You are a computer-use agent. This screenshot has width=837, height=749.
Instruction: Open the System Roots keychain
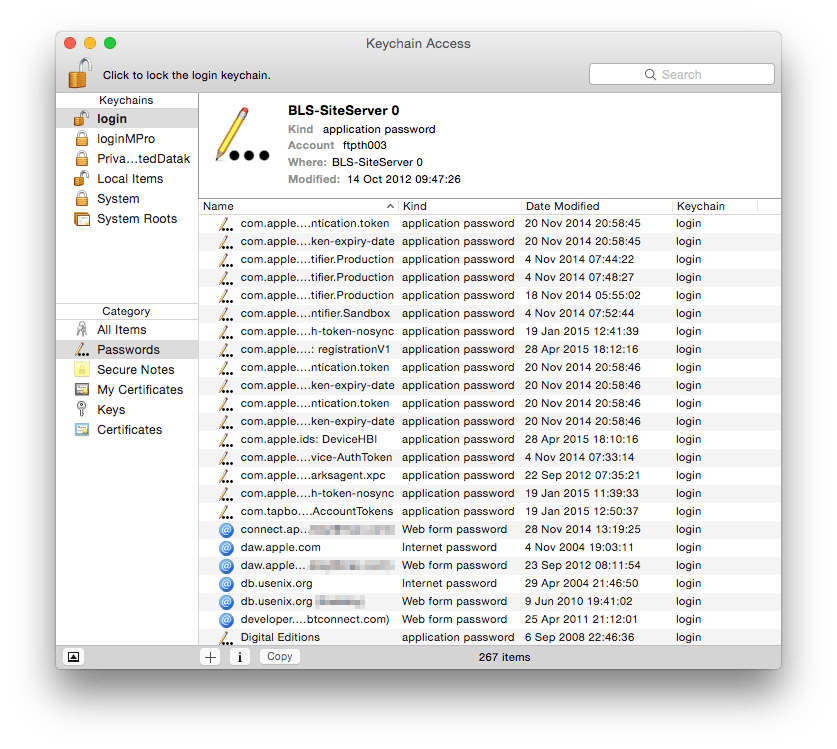tap(136, 219)
